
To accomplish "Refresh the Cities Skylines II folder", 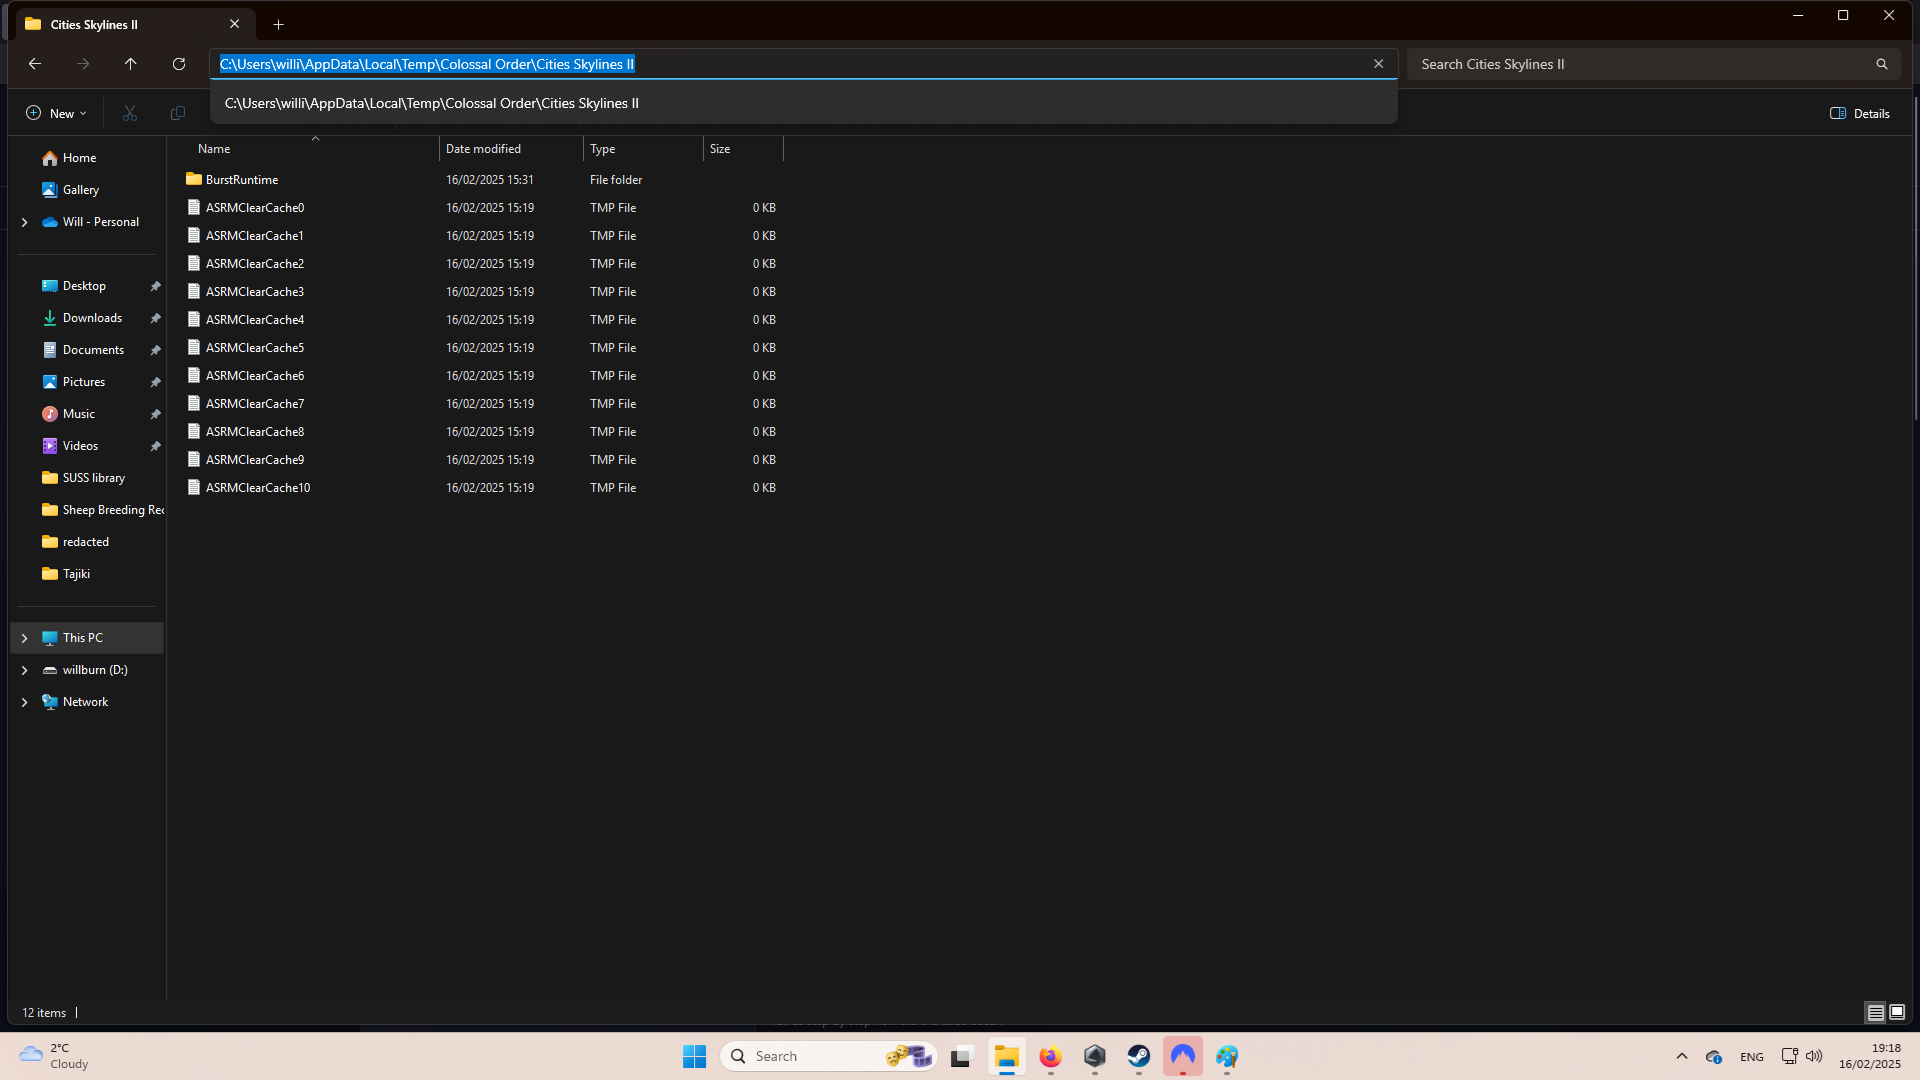I will click(x=179, y=64).
